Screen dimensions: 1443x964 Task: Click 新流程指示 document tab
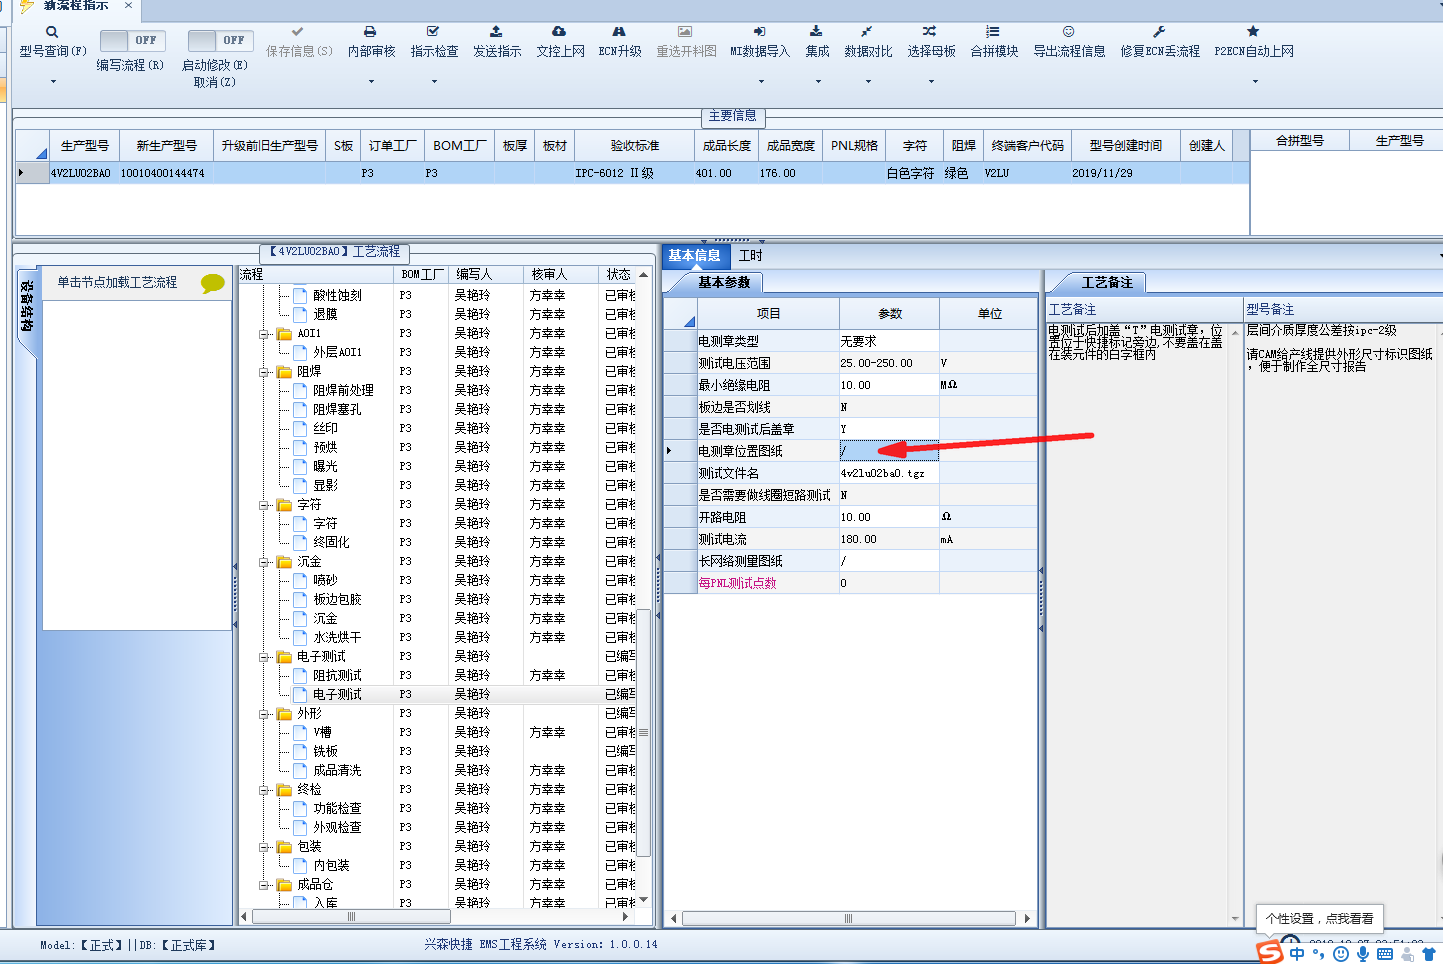[77, 6]
